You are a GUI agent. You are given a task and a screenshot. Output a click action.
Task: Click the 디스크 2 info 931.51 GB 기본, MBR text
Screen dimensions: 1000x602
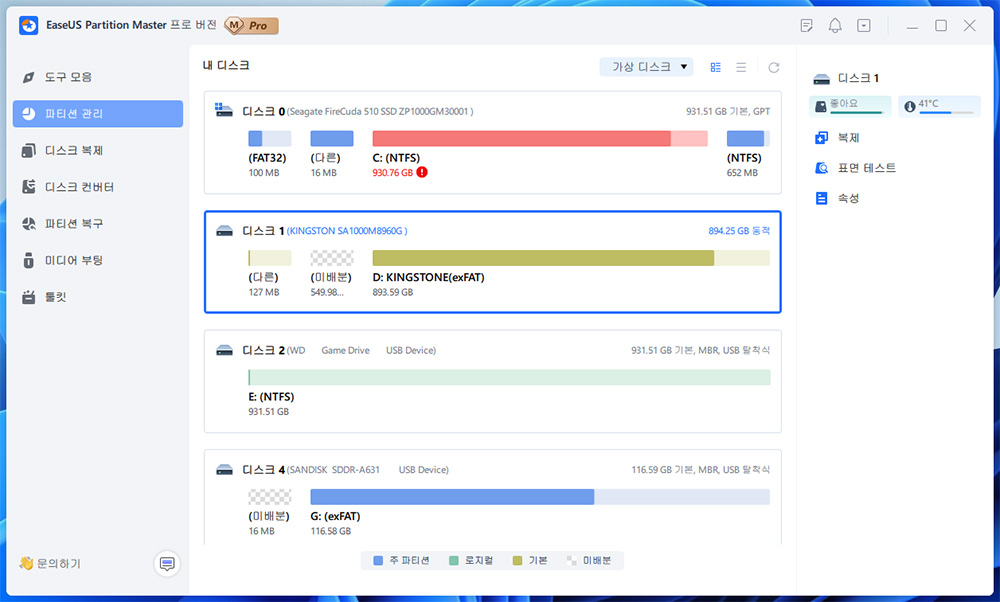[x=700, y=350]
